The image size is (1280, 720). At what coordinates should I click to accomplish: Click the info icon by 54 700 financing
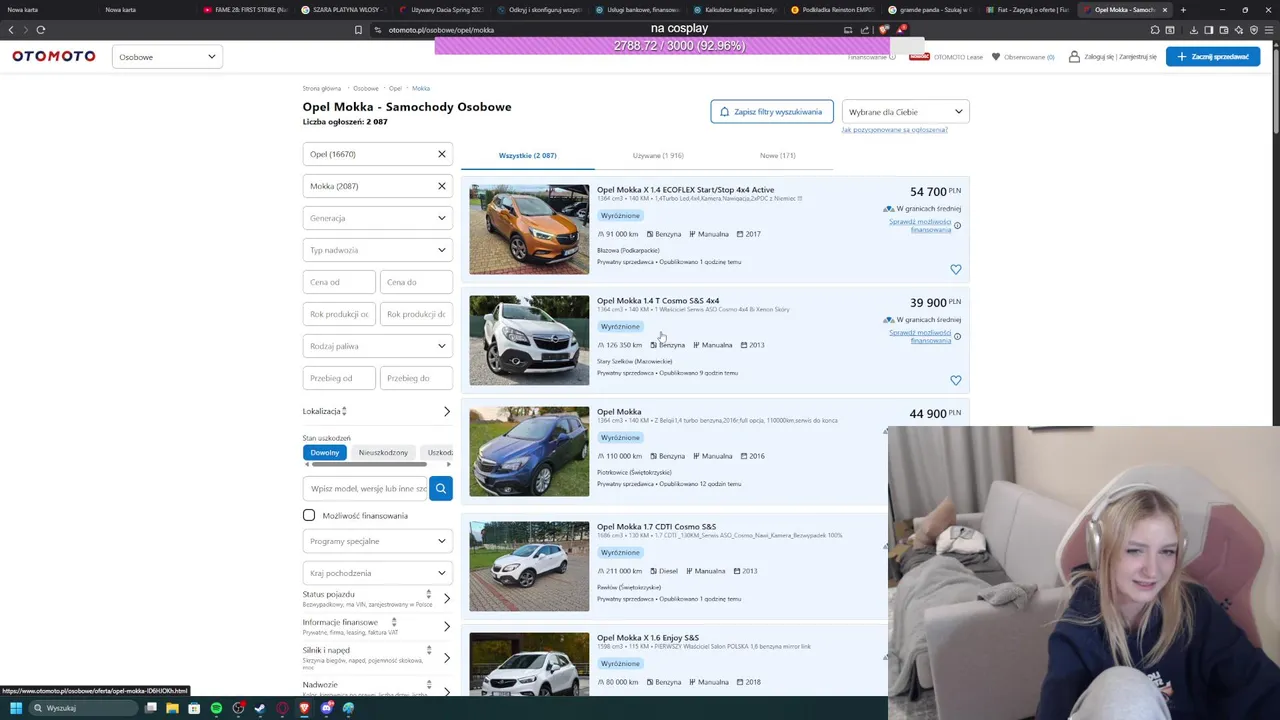click(x=957, y=226)
